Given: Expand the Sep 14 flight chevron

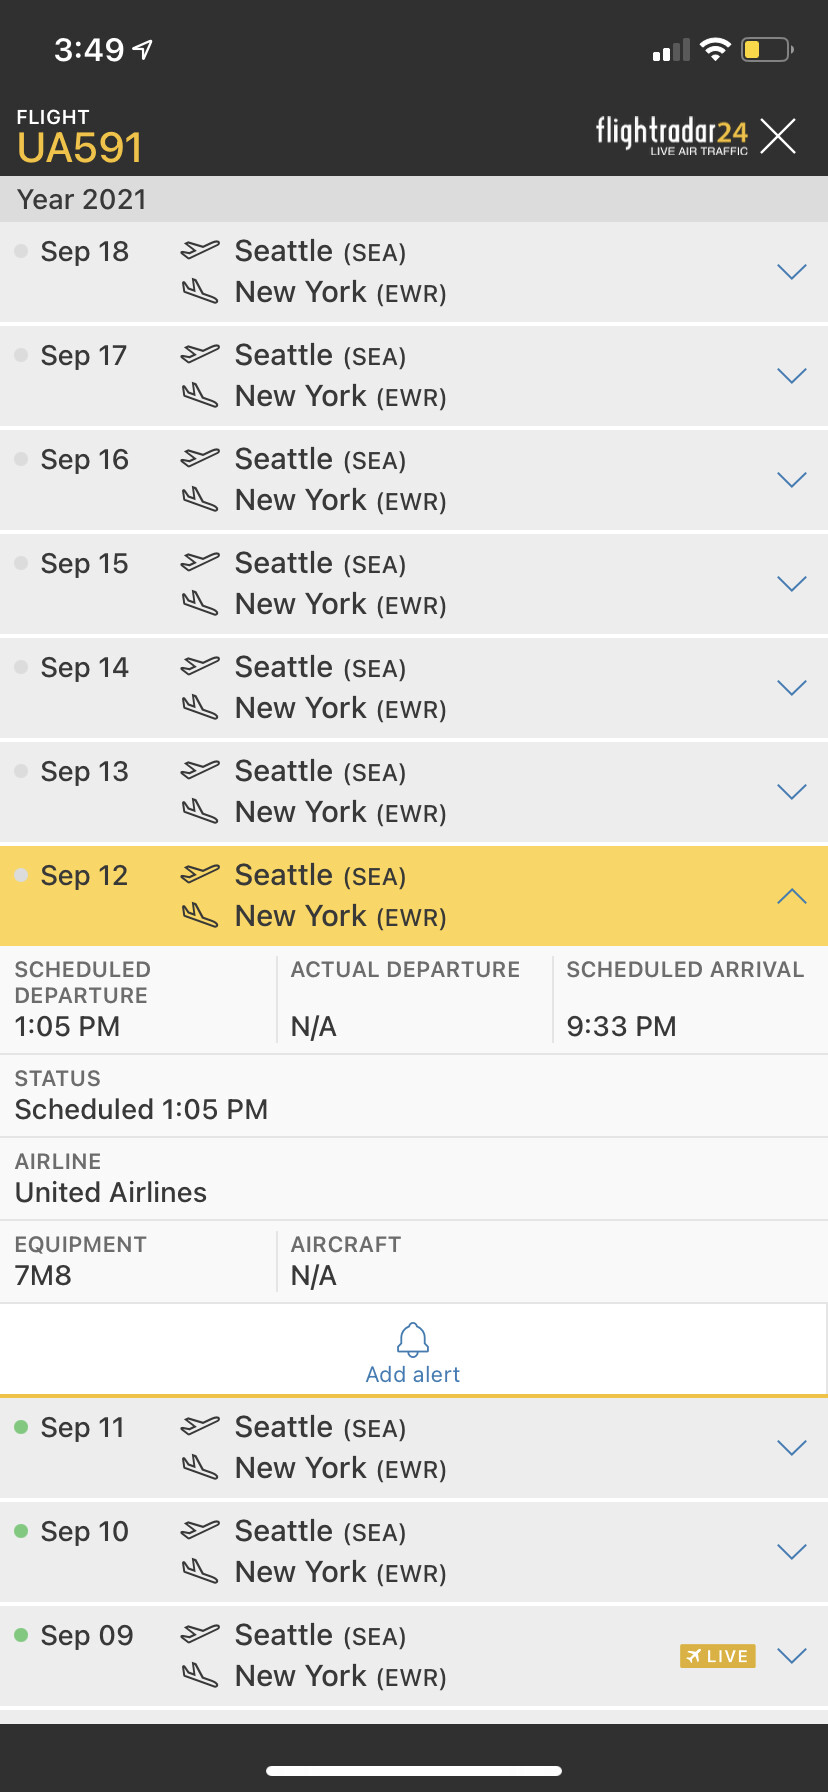Looking at the screenshot, I should tap(791, 688).
